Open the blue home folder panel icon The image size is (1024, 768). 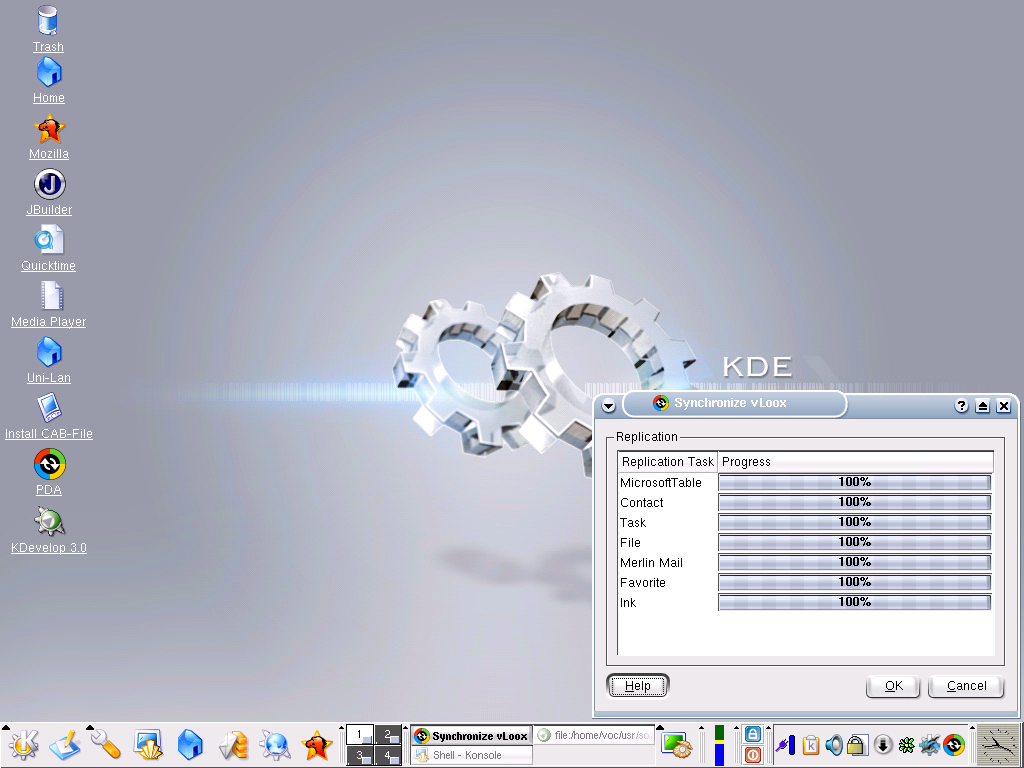190,744
